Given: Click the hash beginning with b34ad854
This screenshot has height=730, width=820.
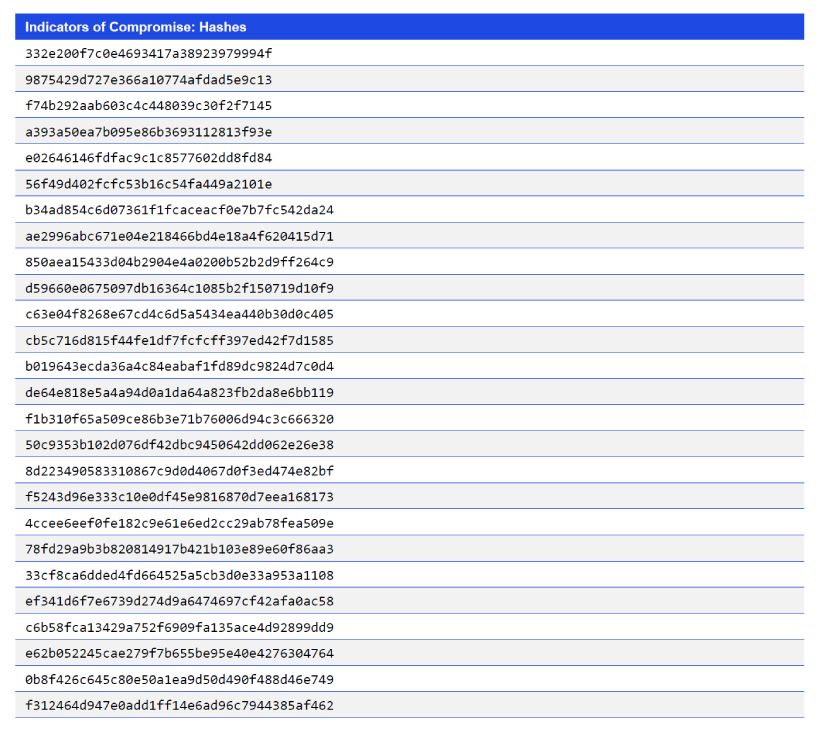Looking at the screenshot, I should tap(180, 209).
